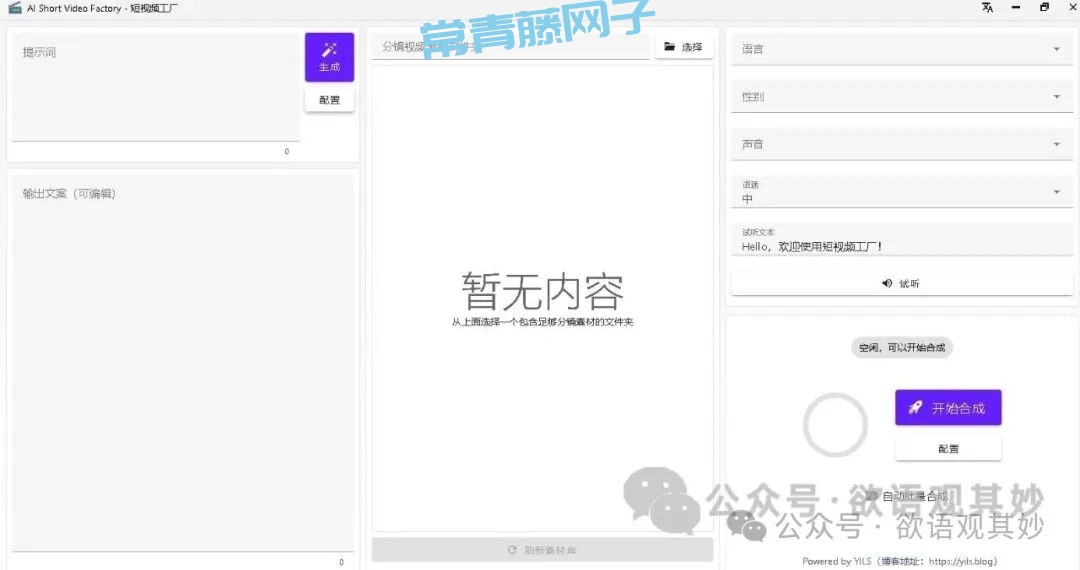This screenshot has height=570, width=1080.
Task: Toggle the 自动批量合成 checkbox
Action: click(872, 497)
